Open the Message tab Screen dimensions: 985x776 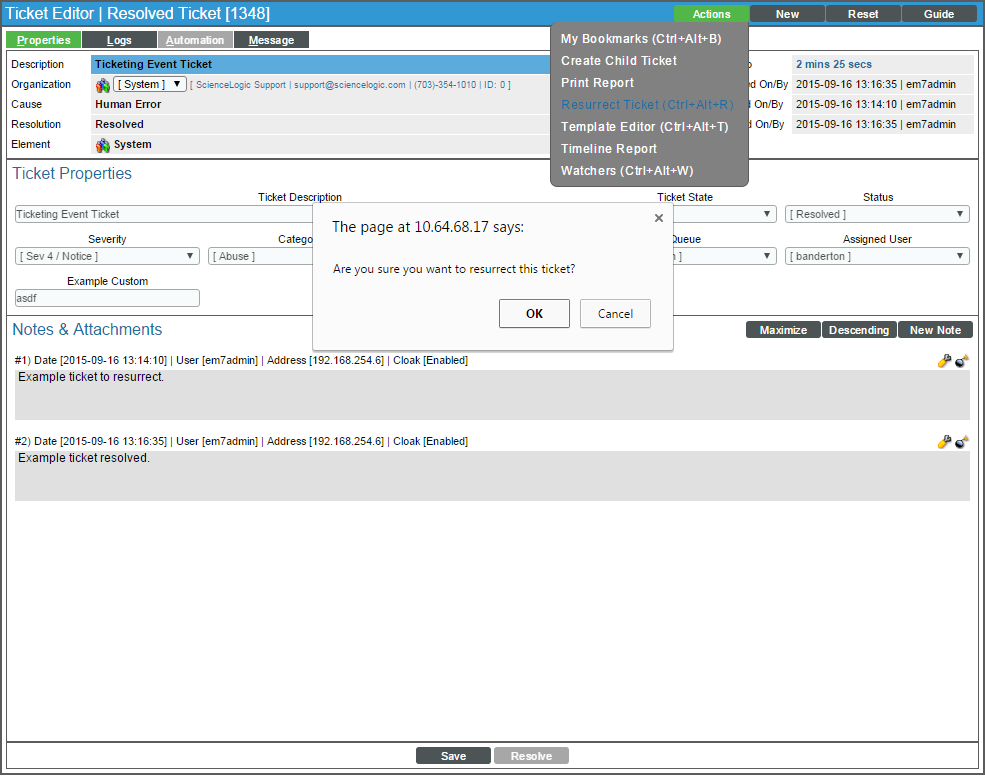click(x=271, y=40)
